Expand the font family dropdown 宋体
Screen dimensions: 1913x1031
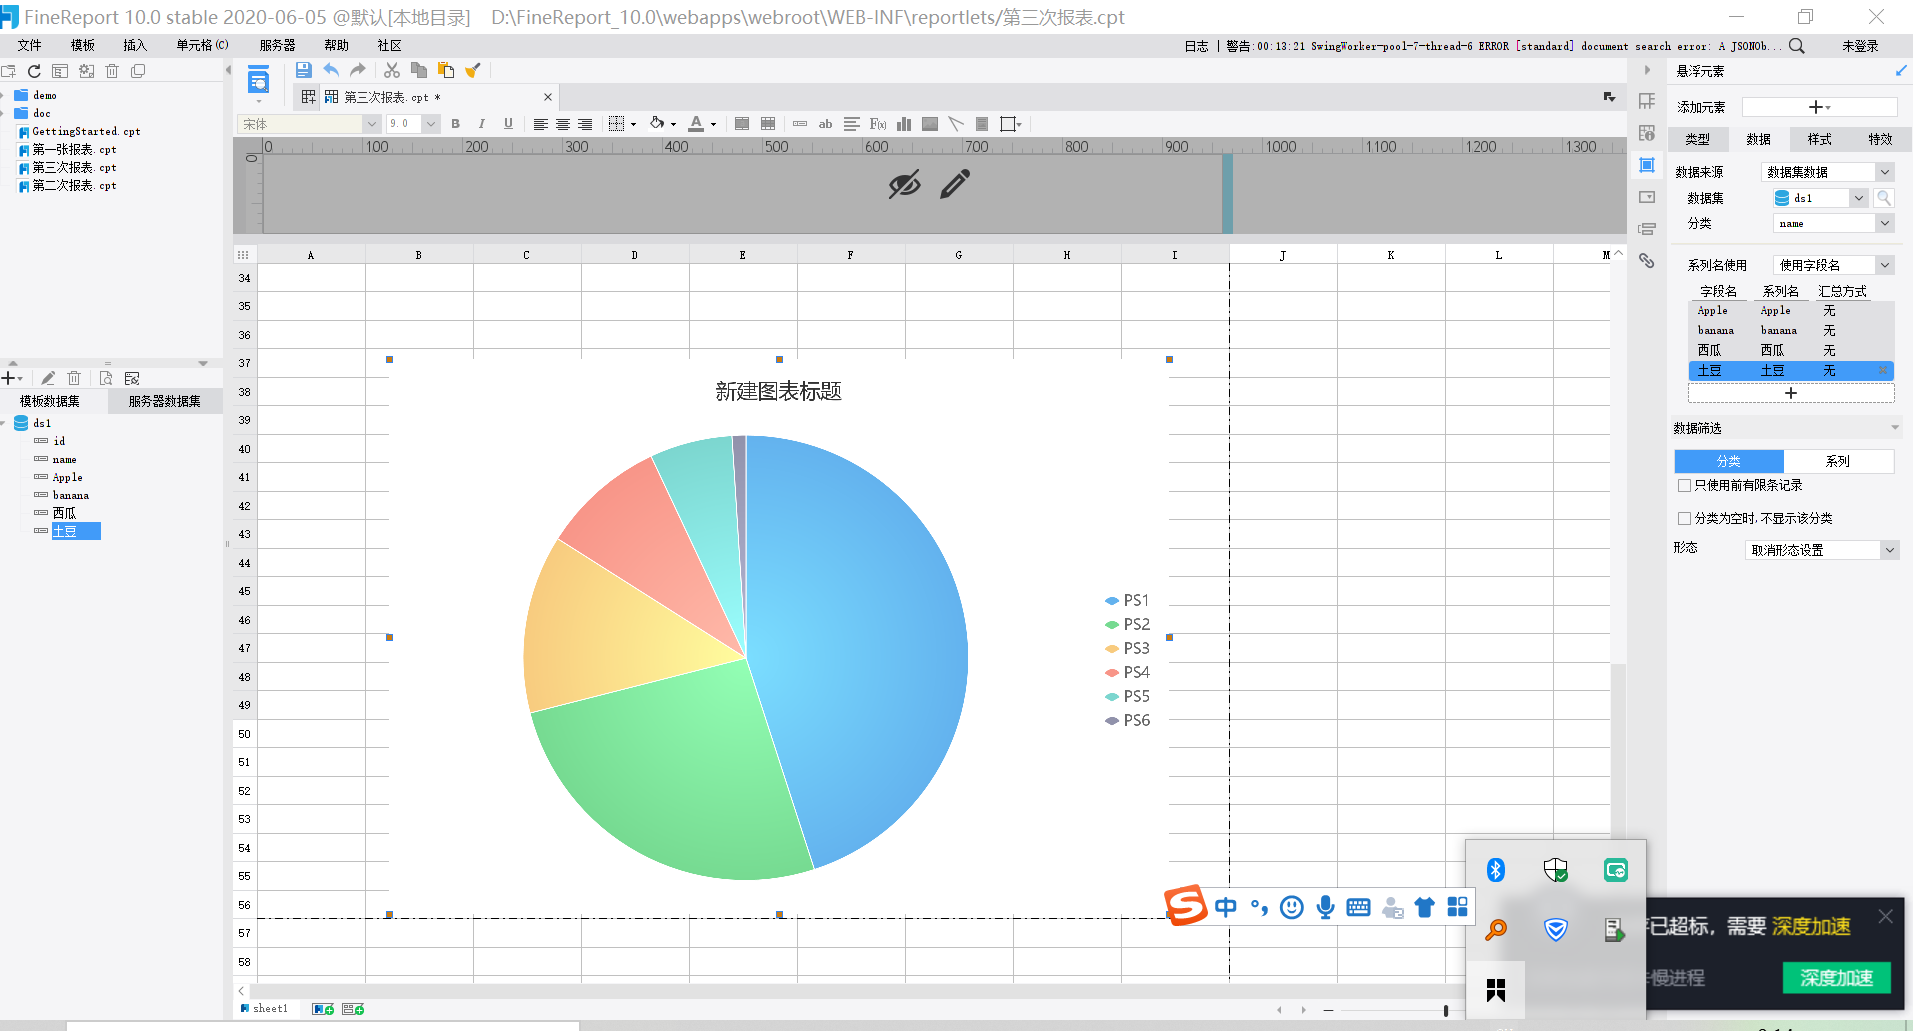[x=371, y=123]
